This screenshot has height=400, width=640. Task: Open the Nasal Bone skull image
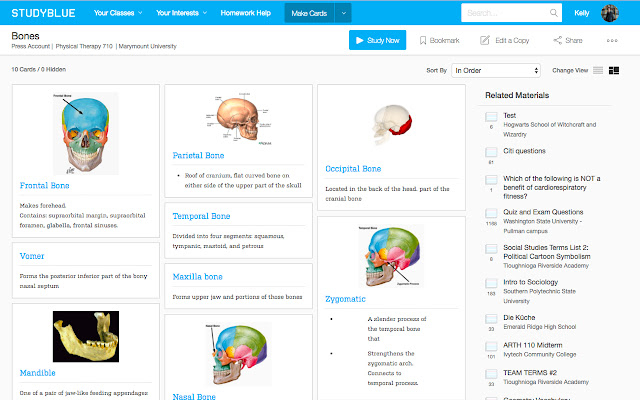point(238,353)
